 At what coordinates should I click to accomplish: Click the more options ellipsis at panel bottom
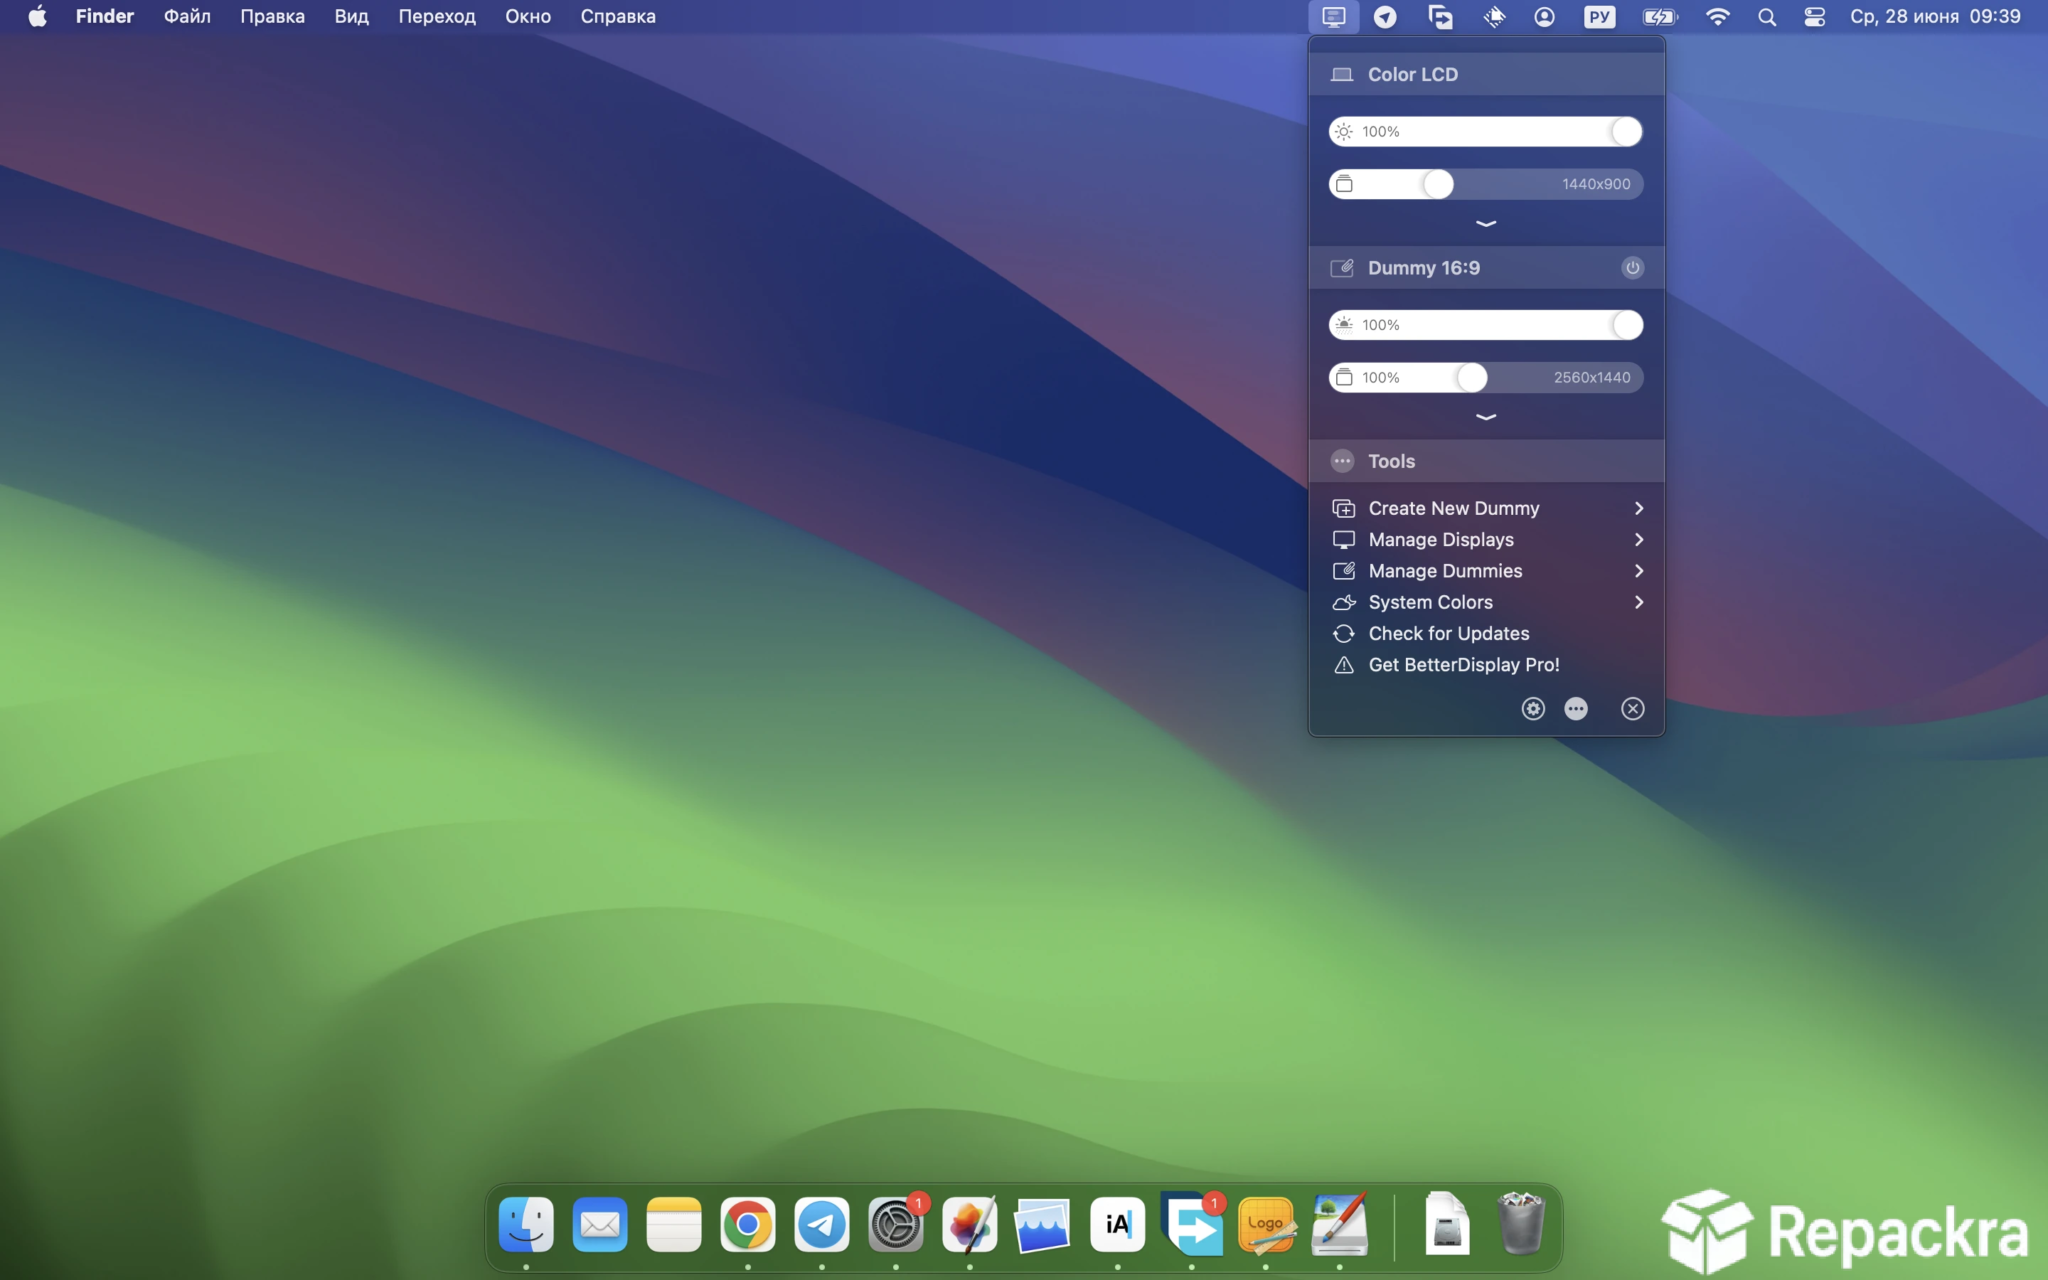pyautogui.click(x=1576, y=708)
